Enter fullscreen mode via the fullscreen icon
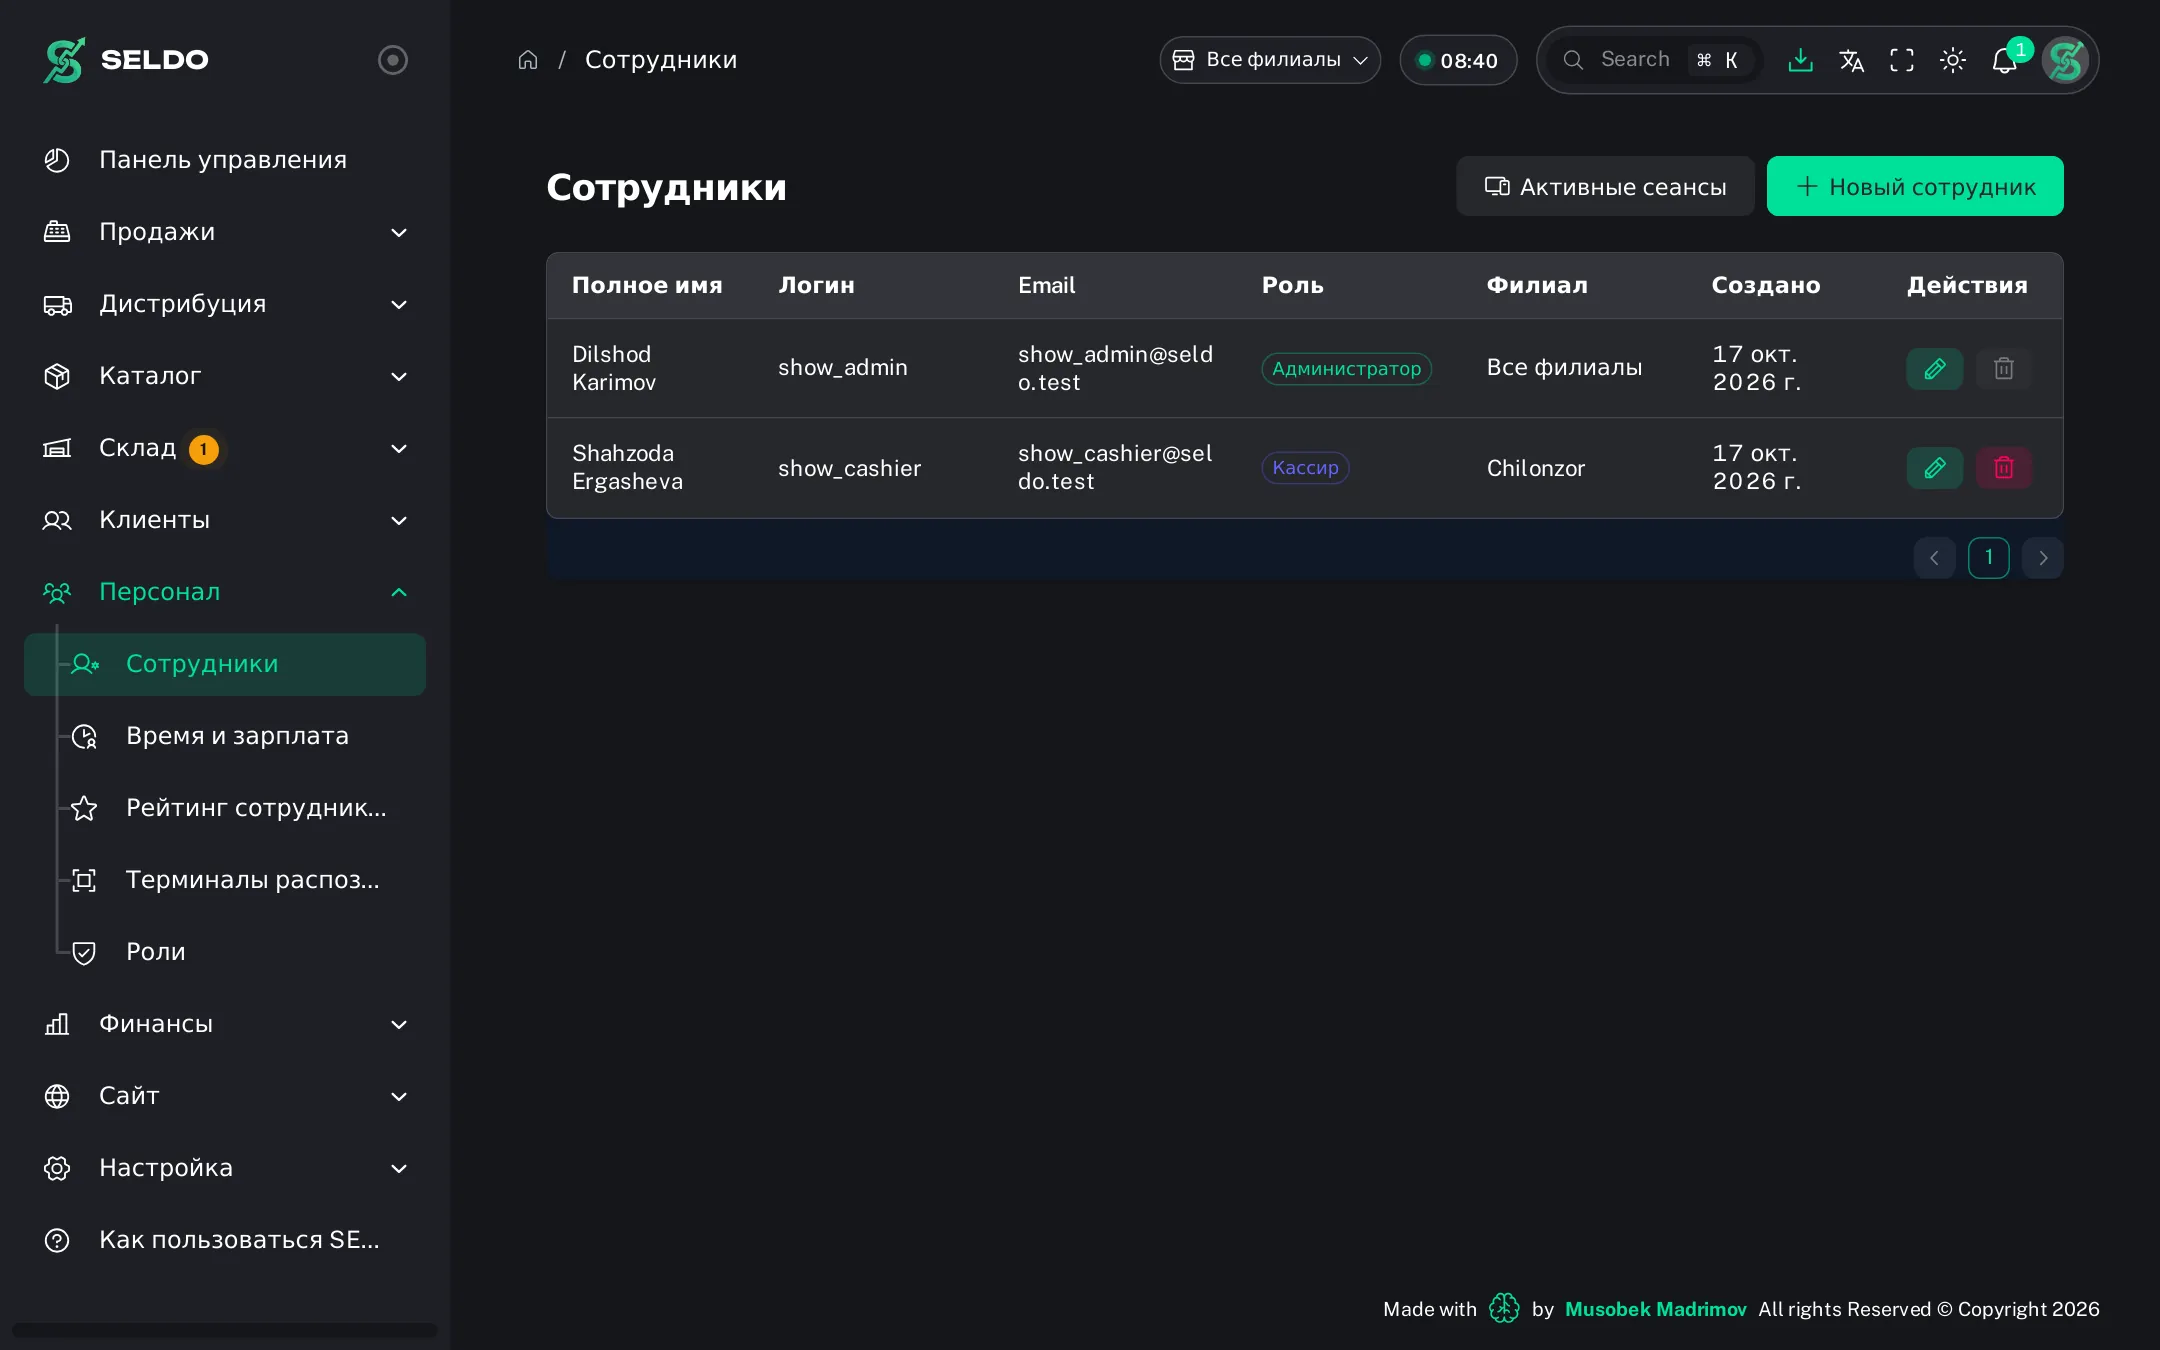Viewport: 2160px width, 1350px height. 1902,60
